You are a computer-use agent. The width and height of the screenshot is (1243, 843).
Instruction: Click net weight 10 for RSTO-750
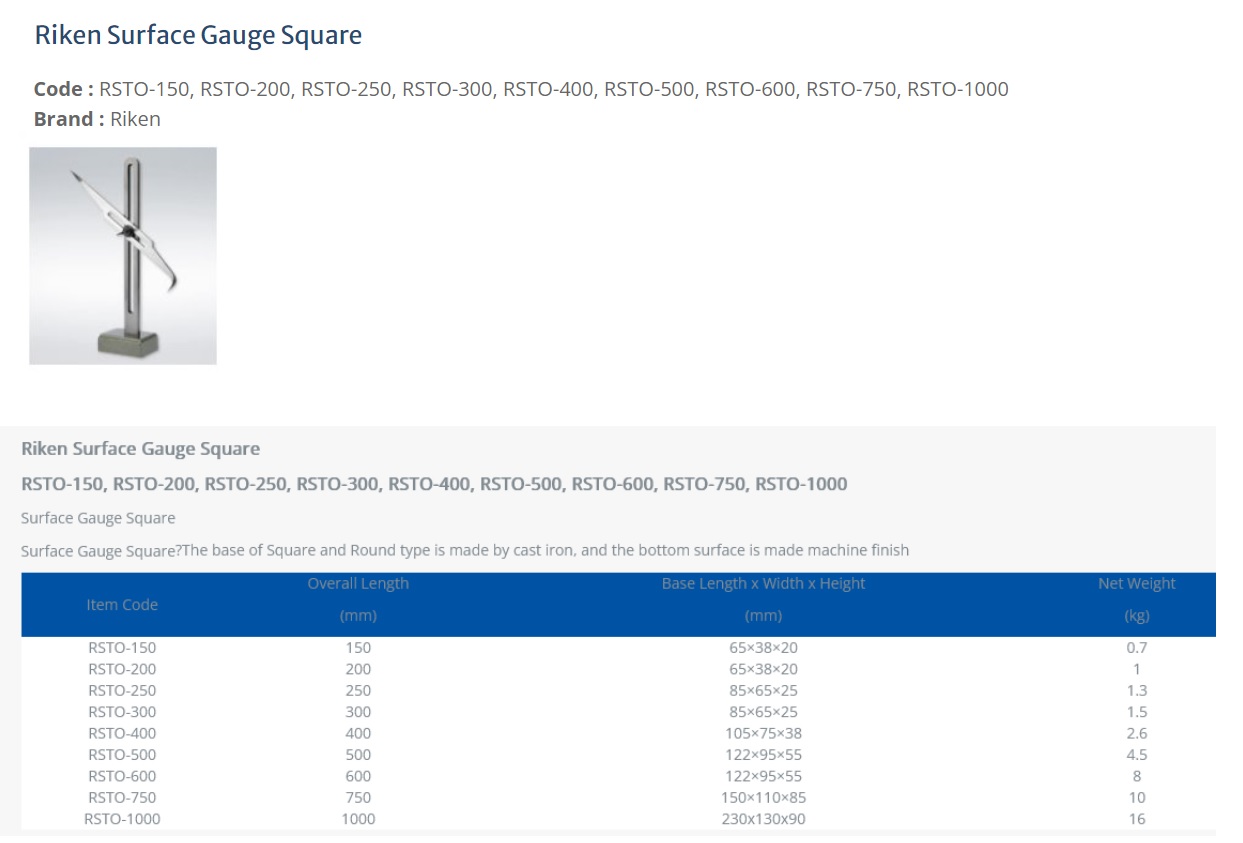[1137, 798]
